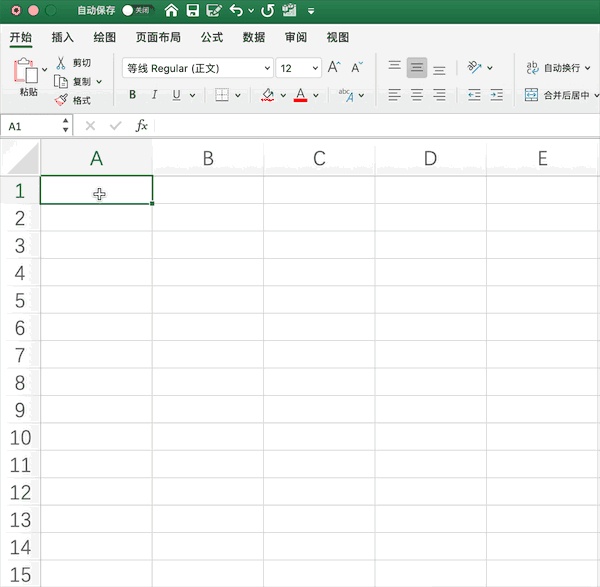Select center text horizontally icon
Image resolution: width=600 pixels, height=587 pixels.
click(x=417, y=95)
